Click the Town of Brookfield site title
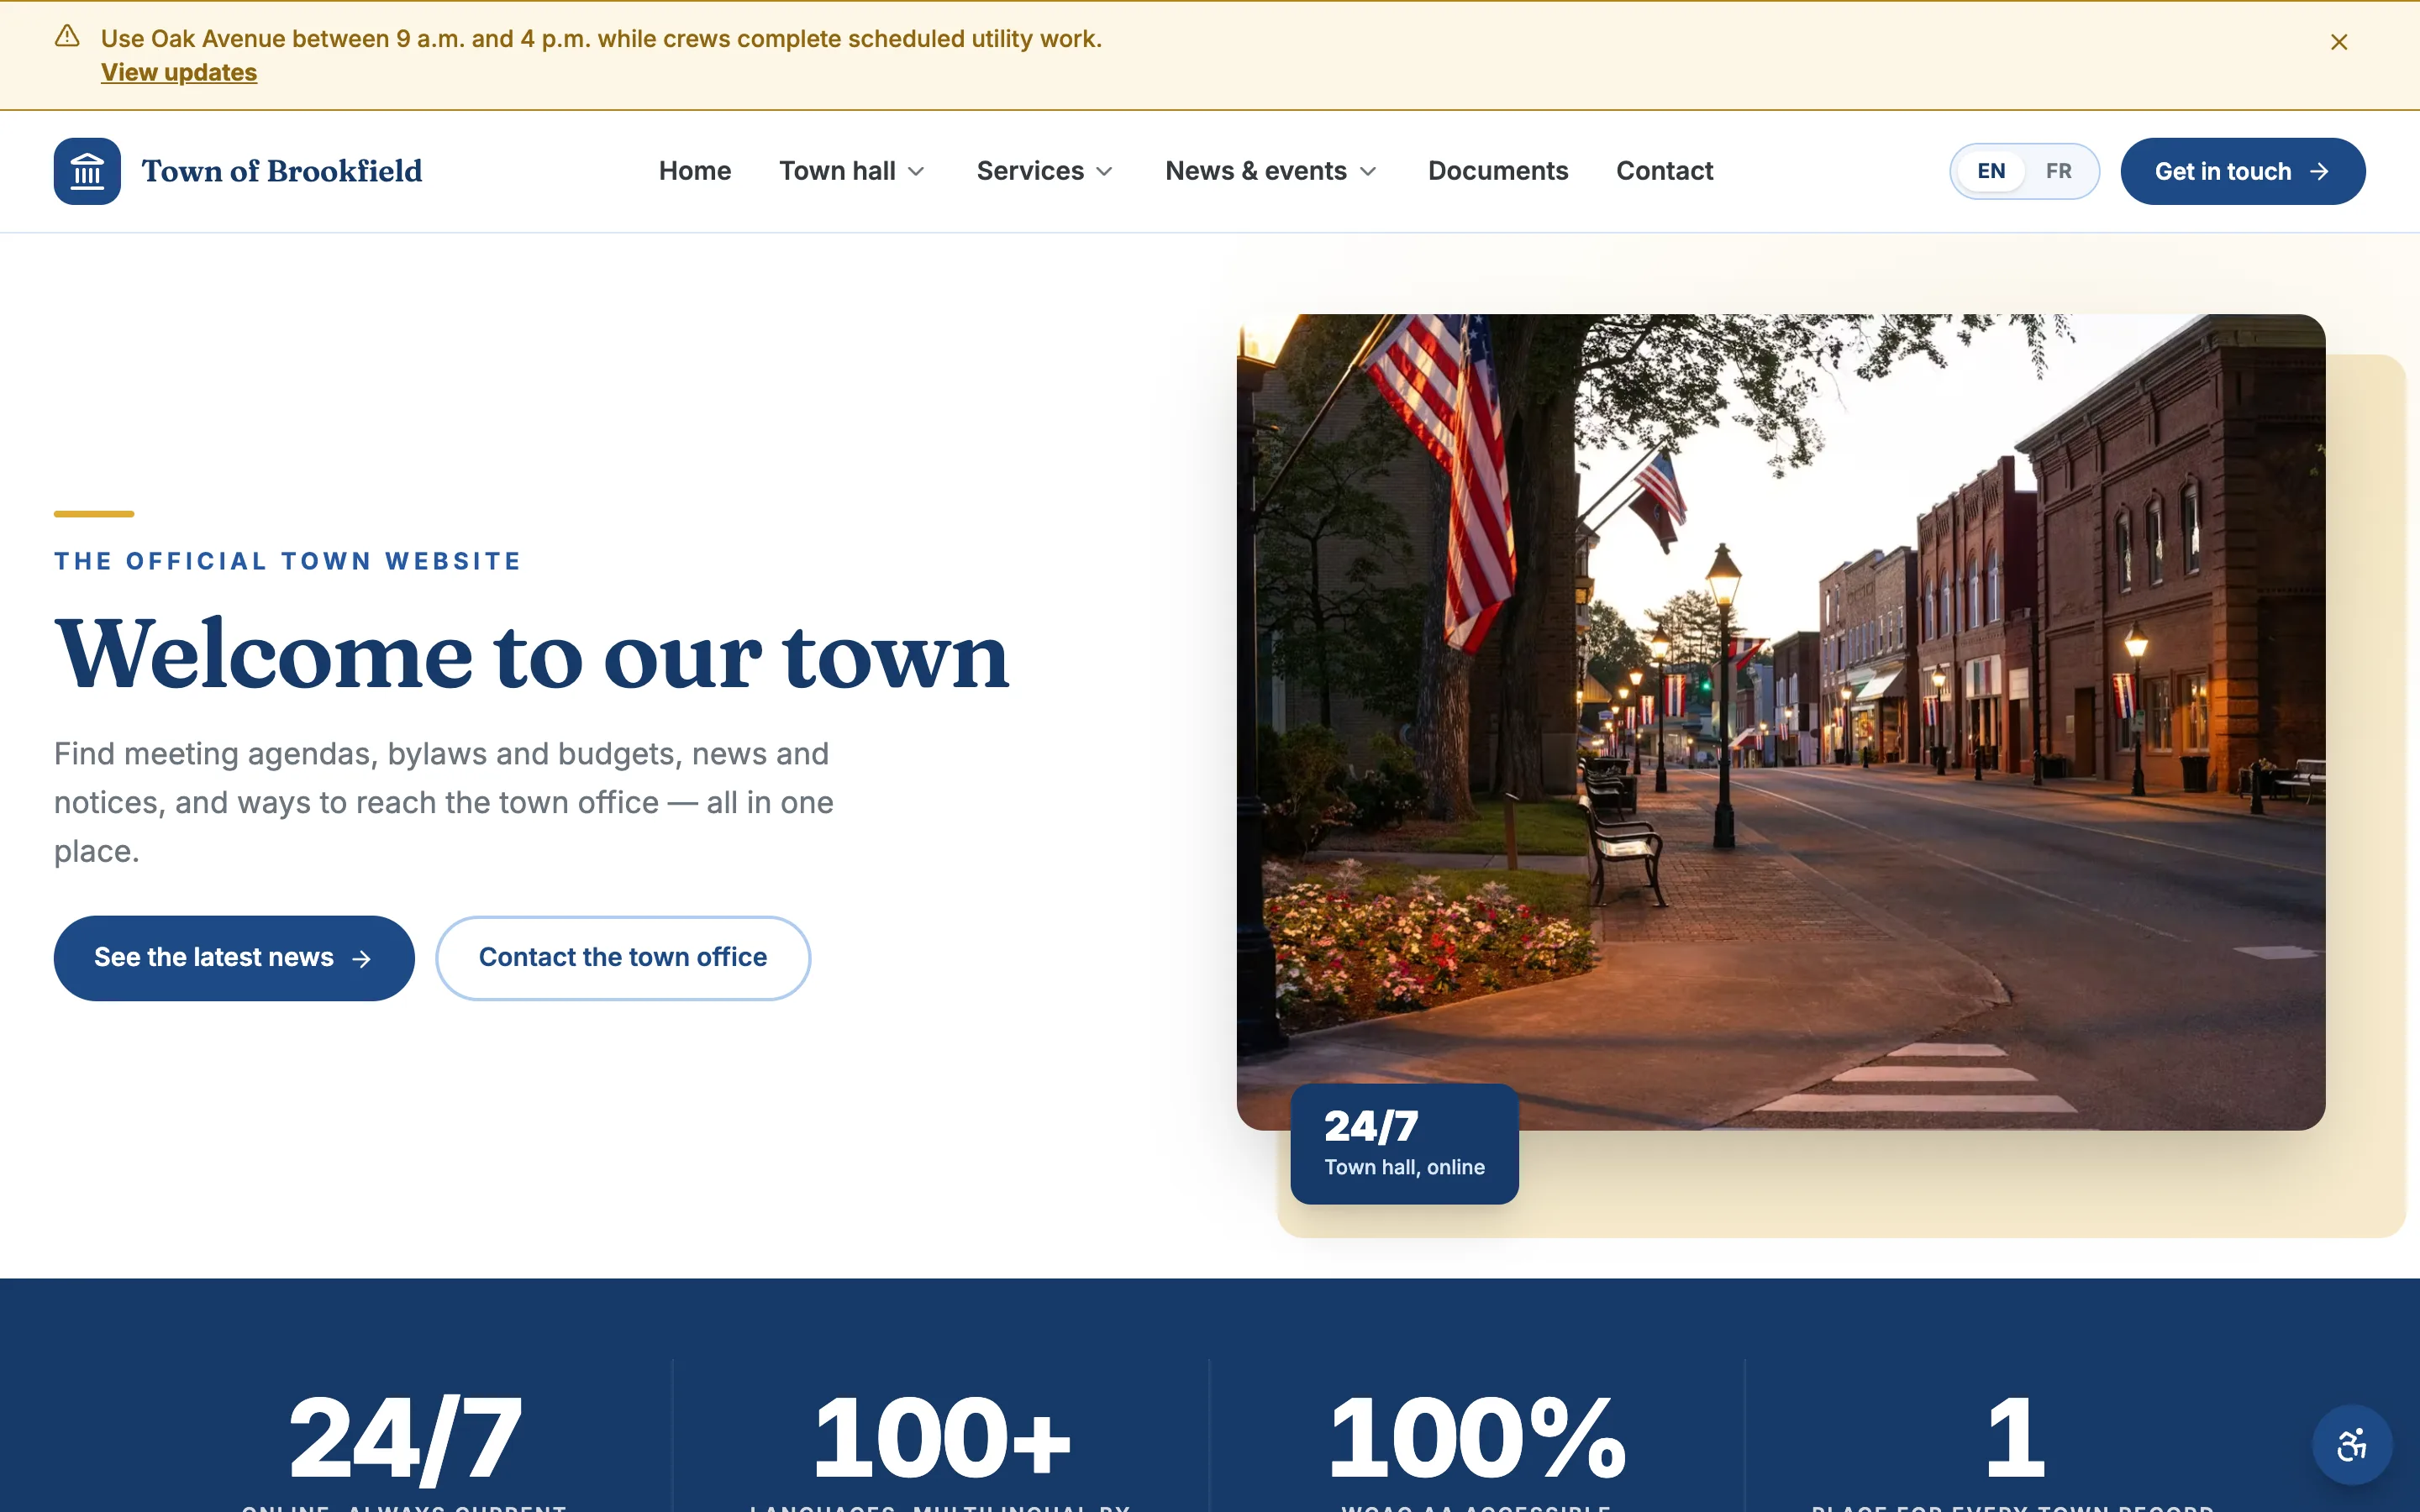2420x1512 pixels. [282, 171]
